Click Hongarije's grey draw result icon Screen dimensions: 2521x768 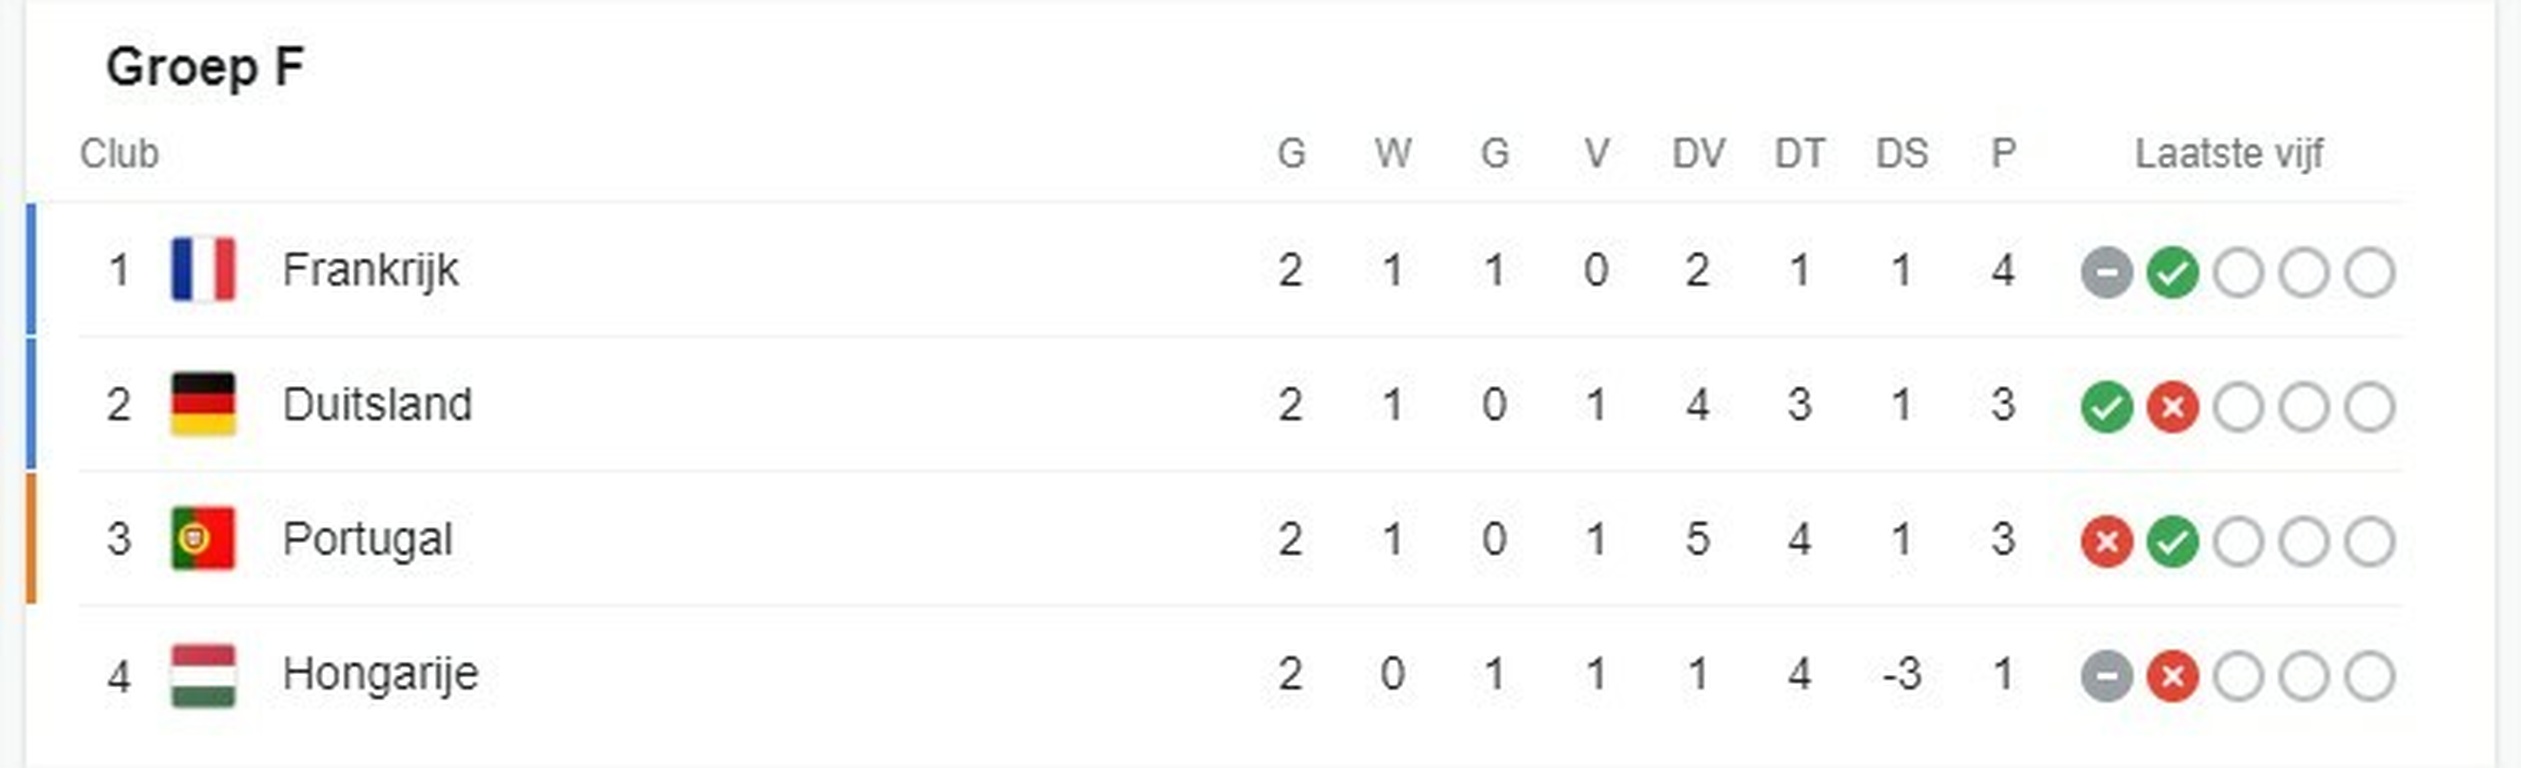(2106, 677)
